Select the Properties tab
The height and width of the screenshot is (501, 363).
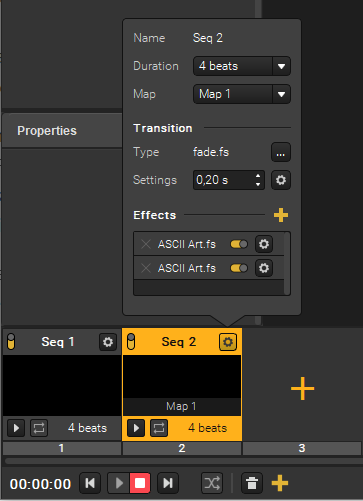coord(47,131)
